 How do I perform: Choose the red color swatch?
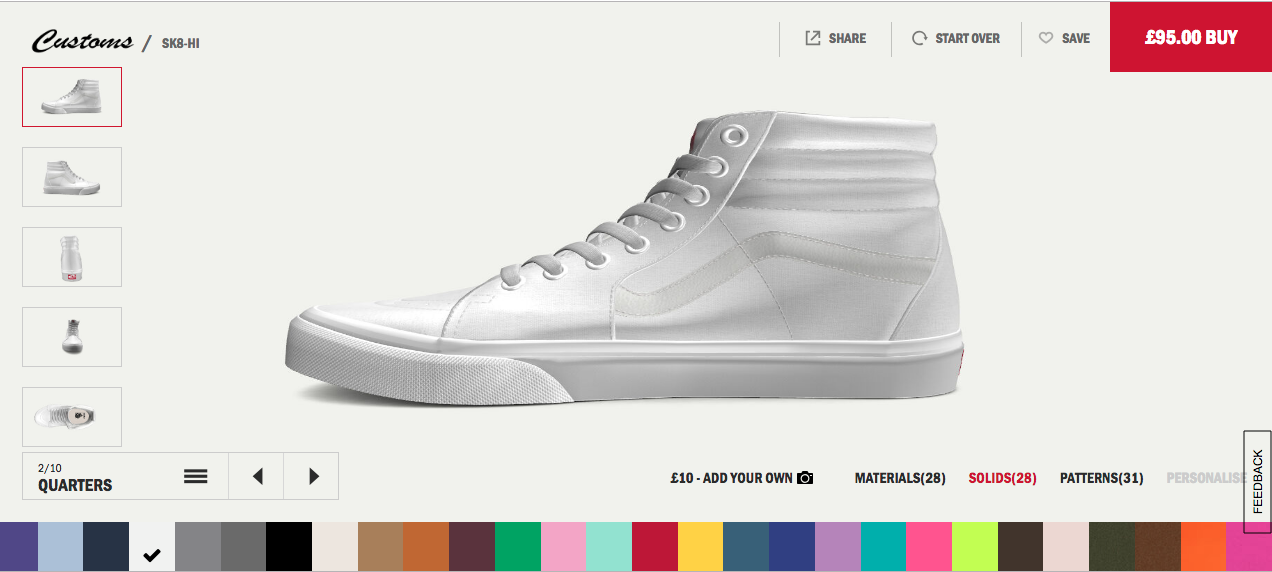click(x=655, y=547)
